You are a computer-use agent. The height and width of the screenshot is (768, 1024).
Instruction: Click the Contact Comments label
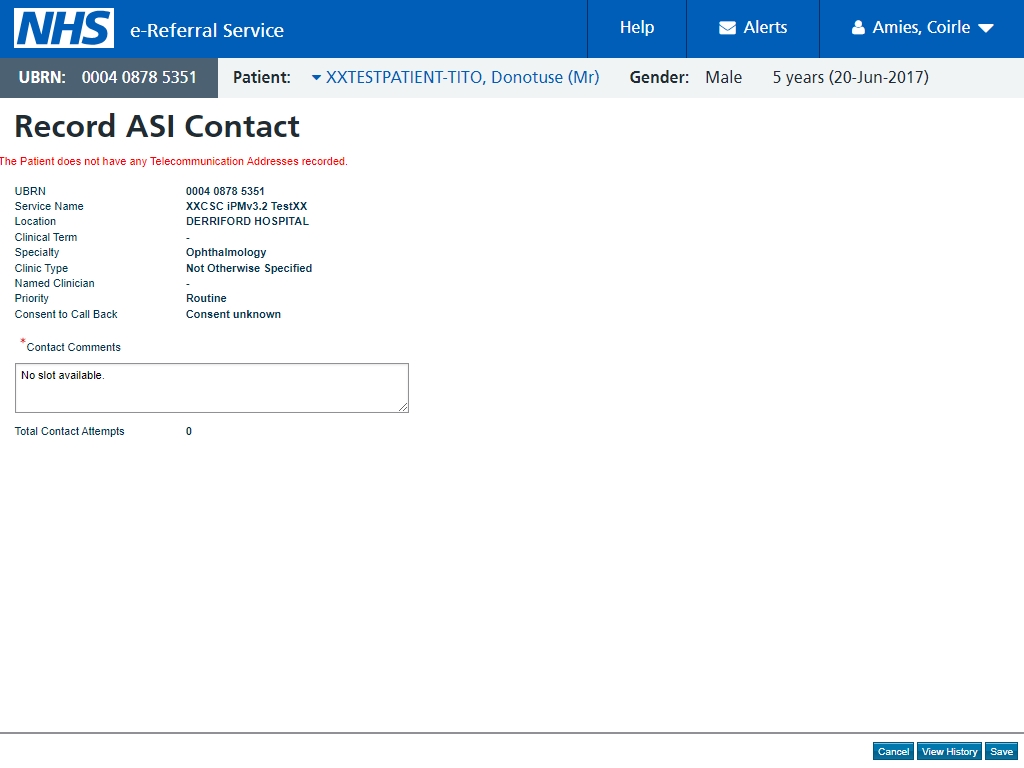tap(73, 347)
